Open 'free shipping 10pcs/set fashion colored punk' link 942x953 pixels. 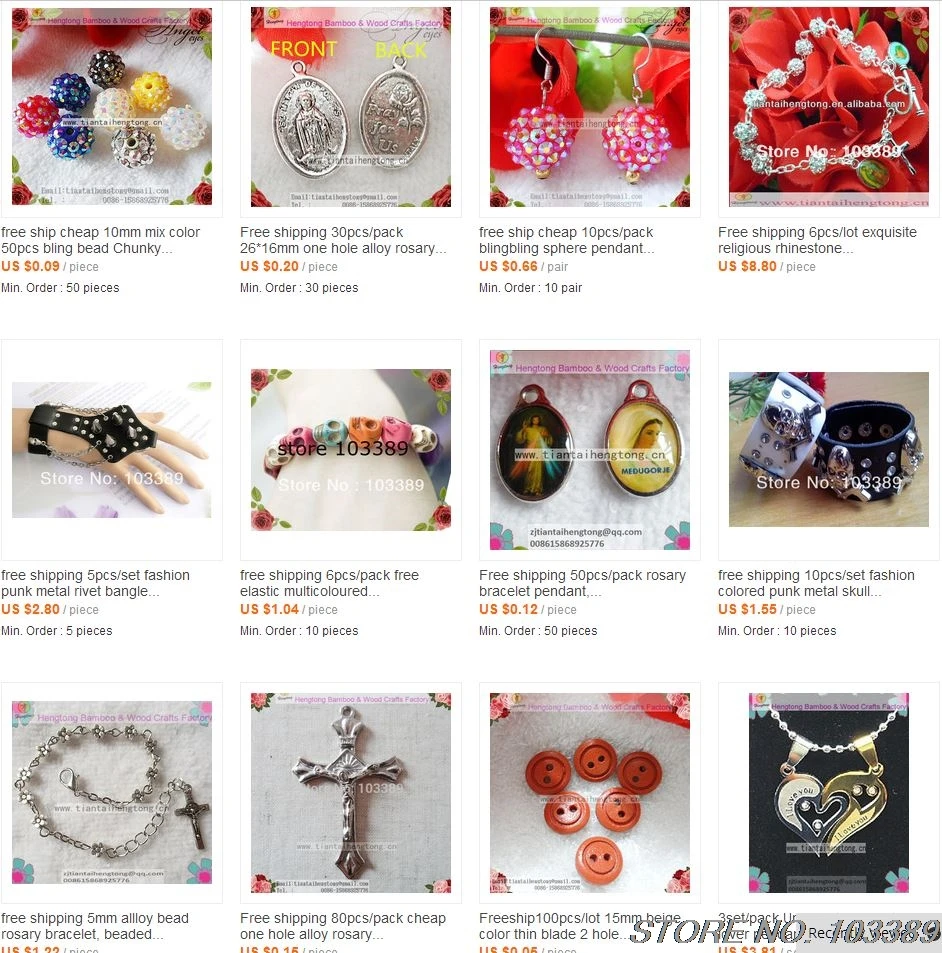[x=816, y=583]
